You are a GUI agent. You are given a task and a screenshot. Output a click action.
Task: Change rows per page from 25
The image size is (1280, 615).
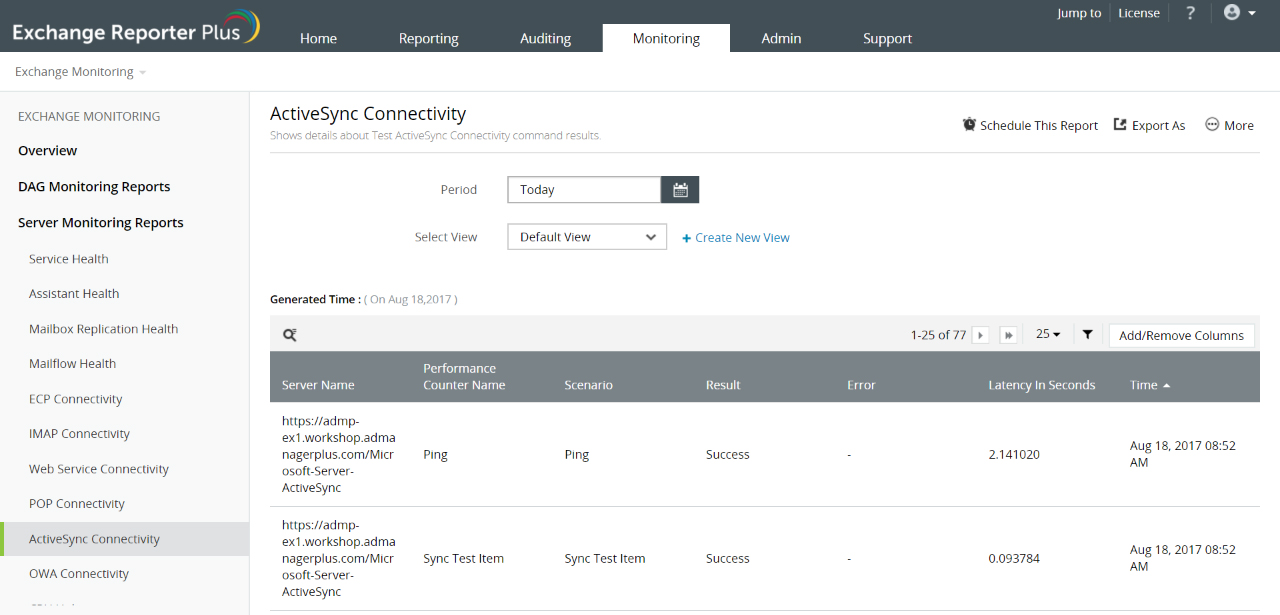coord(1048,335)
